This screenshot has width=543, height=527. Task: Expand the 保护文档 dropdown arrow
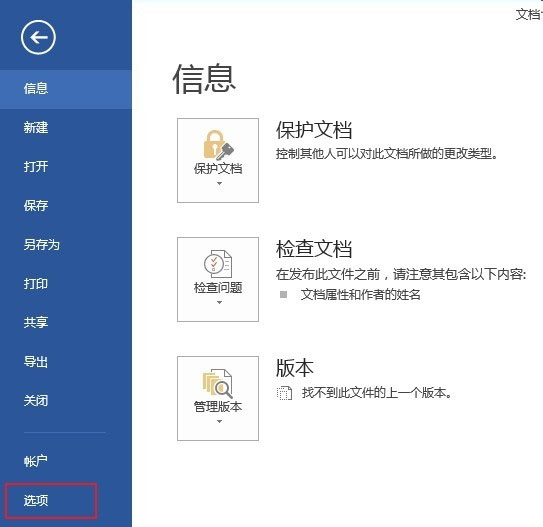tap(219, 183)
